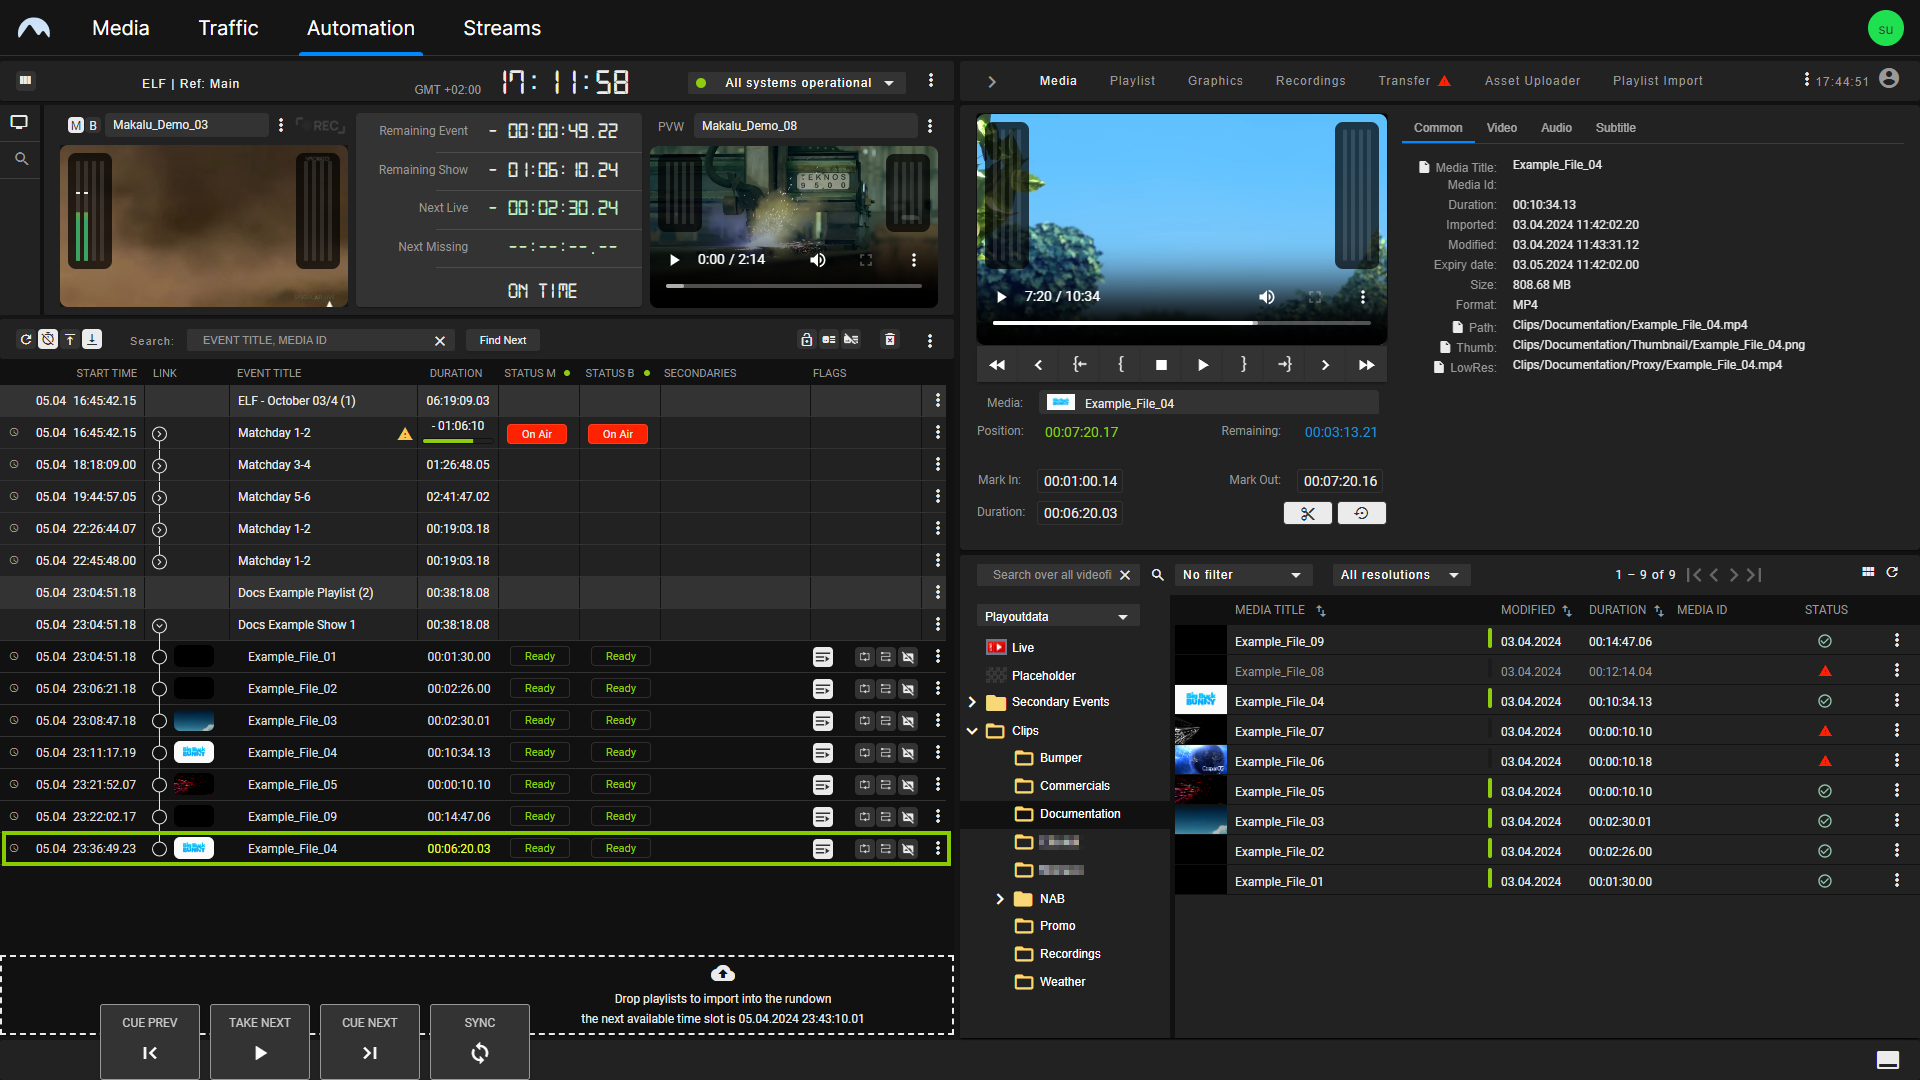Toggle the jump-to-bottom arrow icon in rundown toolbar
The image size is (1920, 1080).
click(92, 340)
